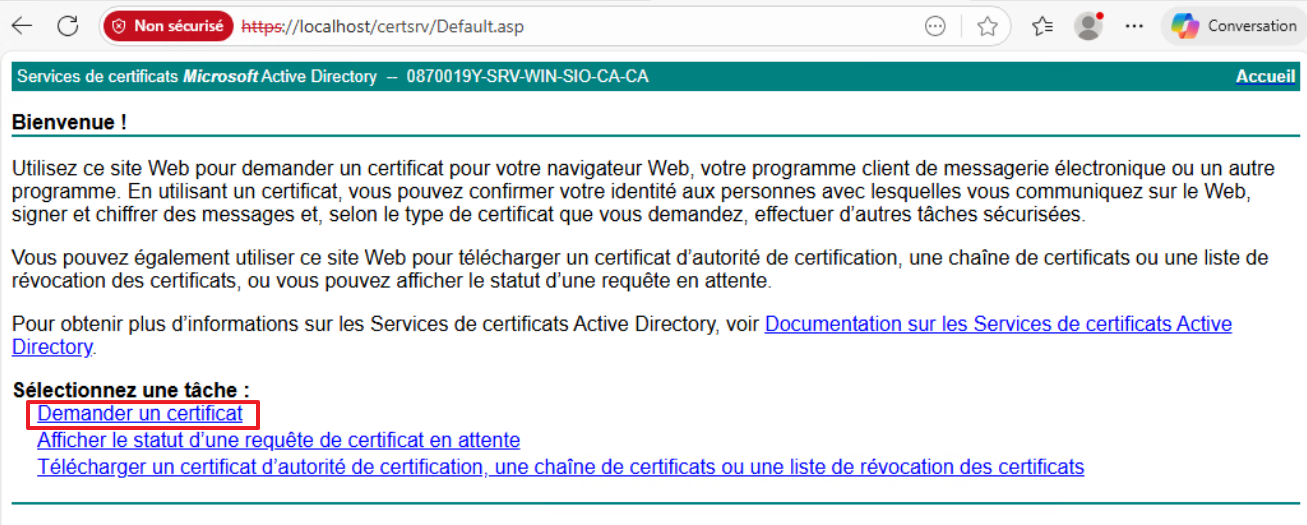Click the red Non sécurisé security badge
The height and width of the screenshot is (525, 1307).
coord(168,27)
